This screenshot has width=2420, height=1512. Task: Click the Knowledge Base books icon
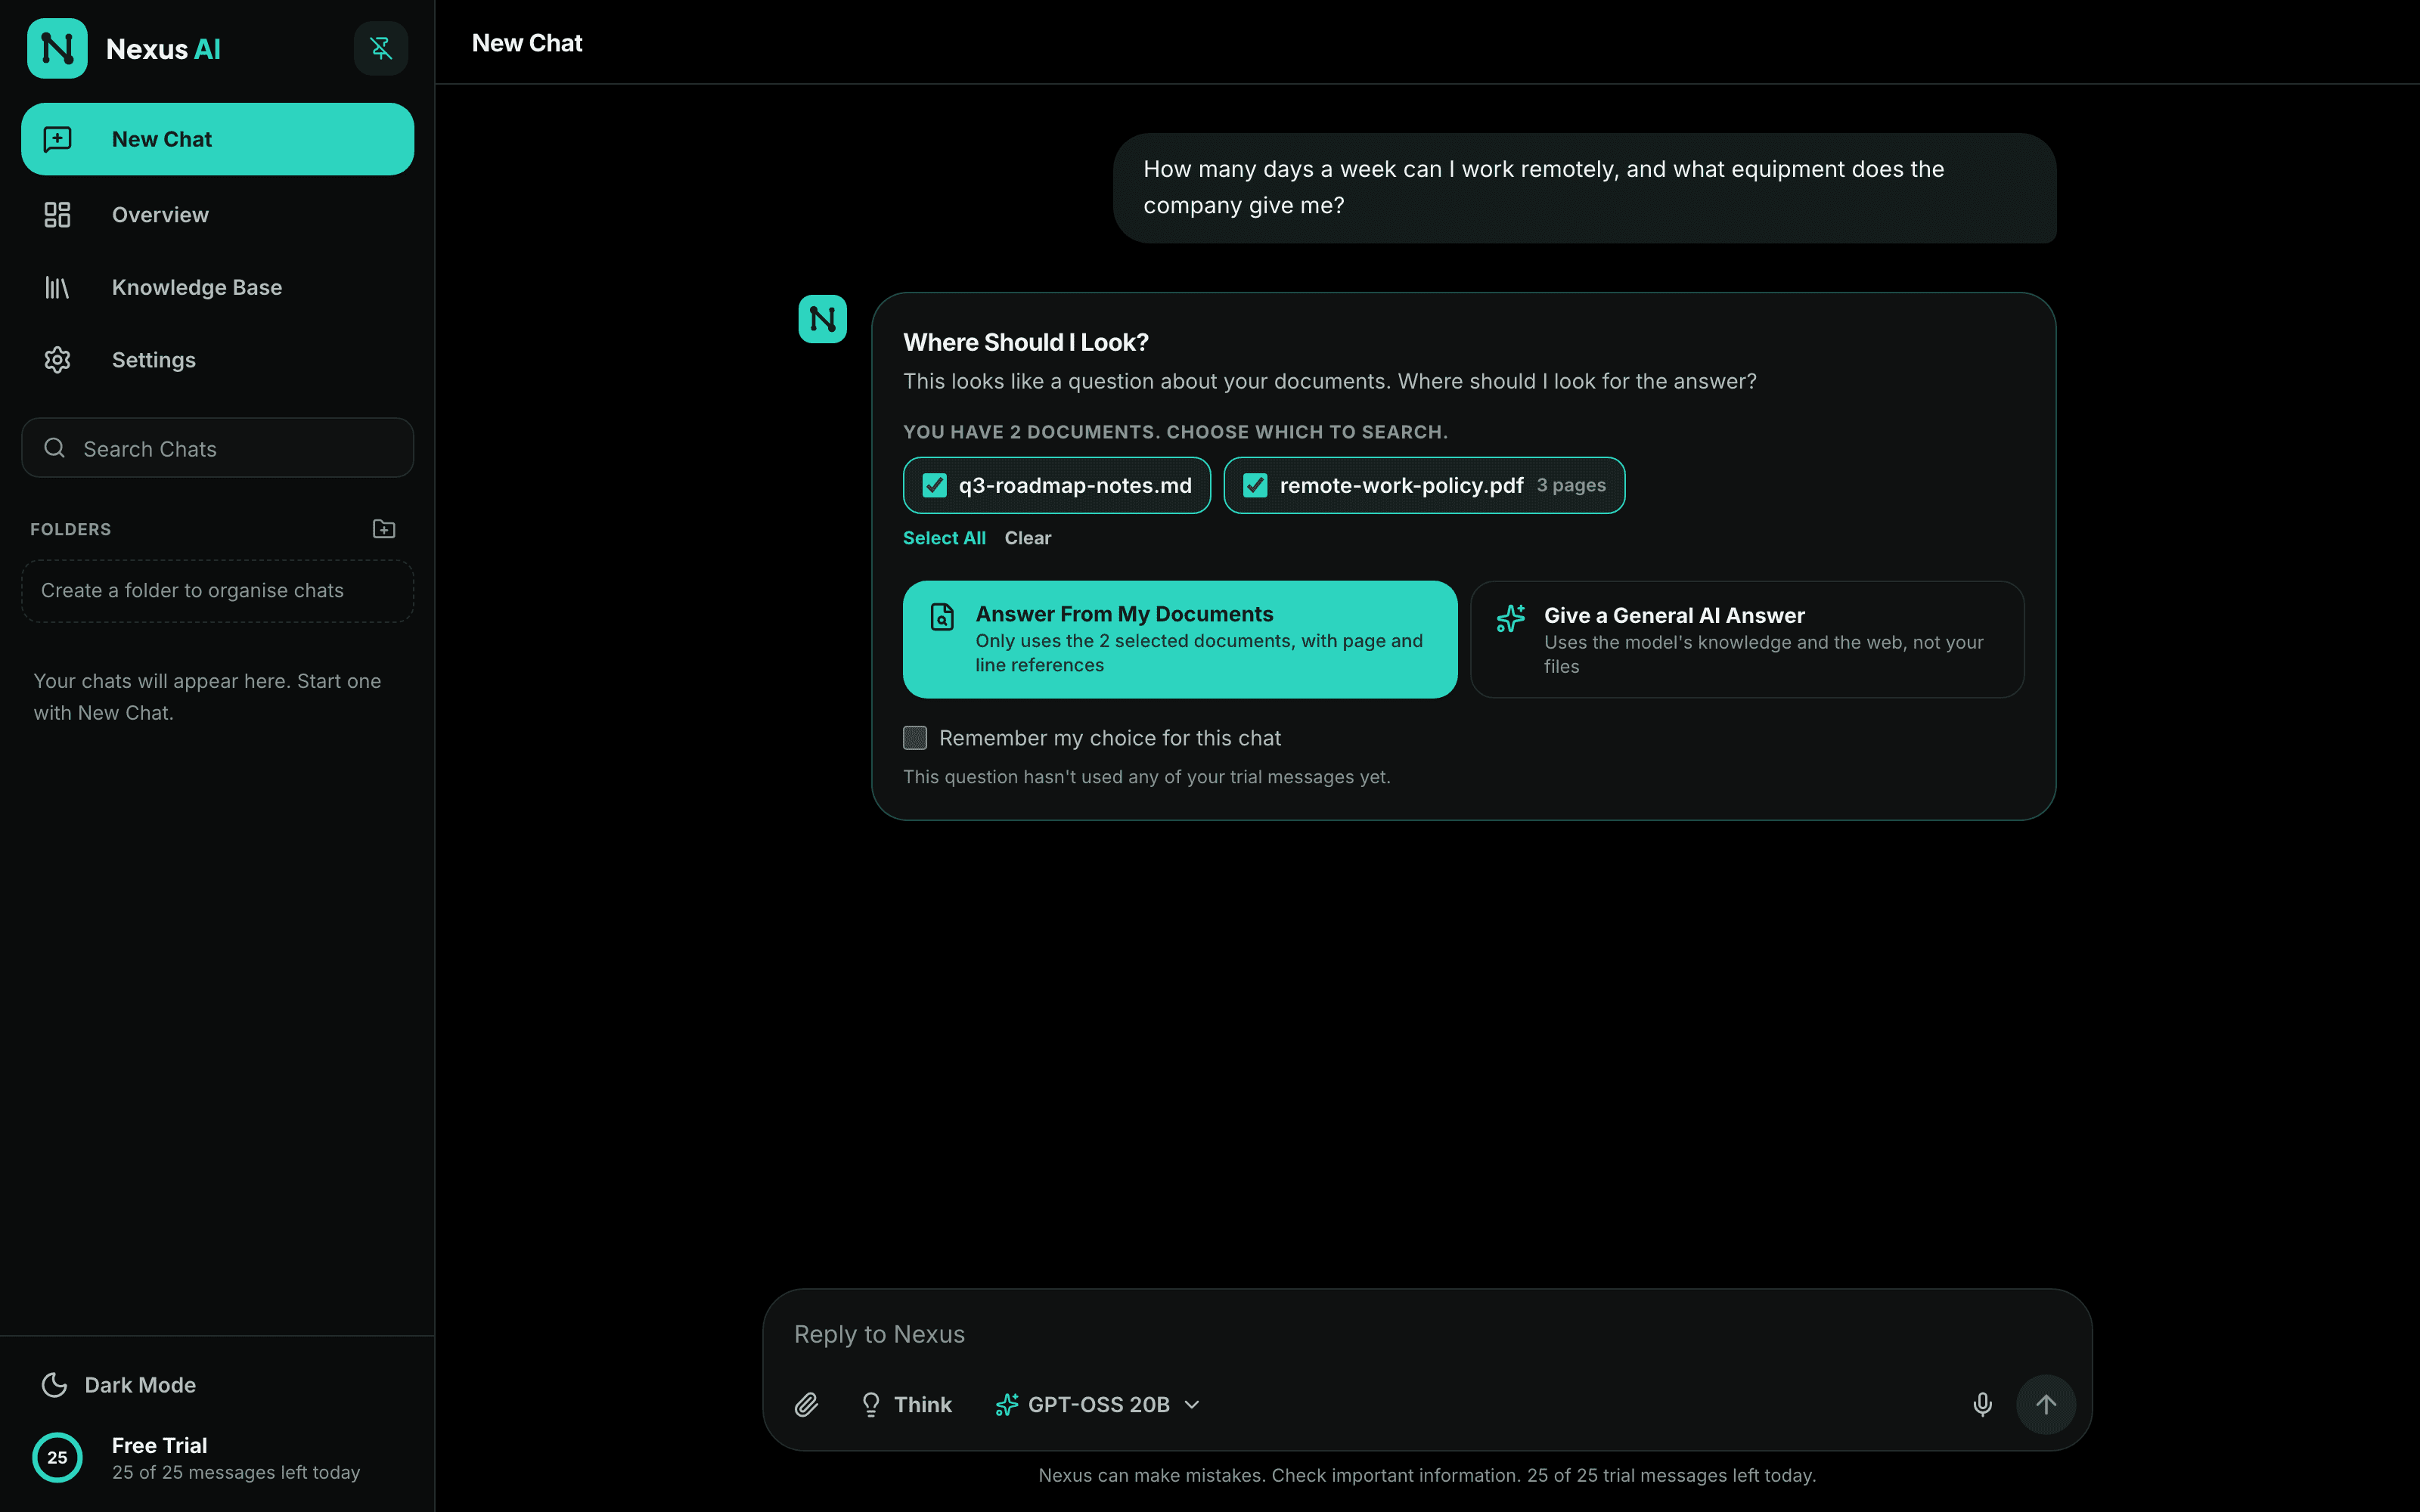tap(57, 287)
